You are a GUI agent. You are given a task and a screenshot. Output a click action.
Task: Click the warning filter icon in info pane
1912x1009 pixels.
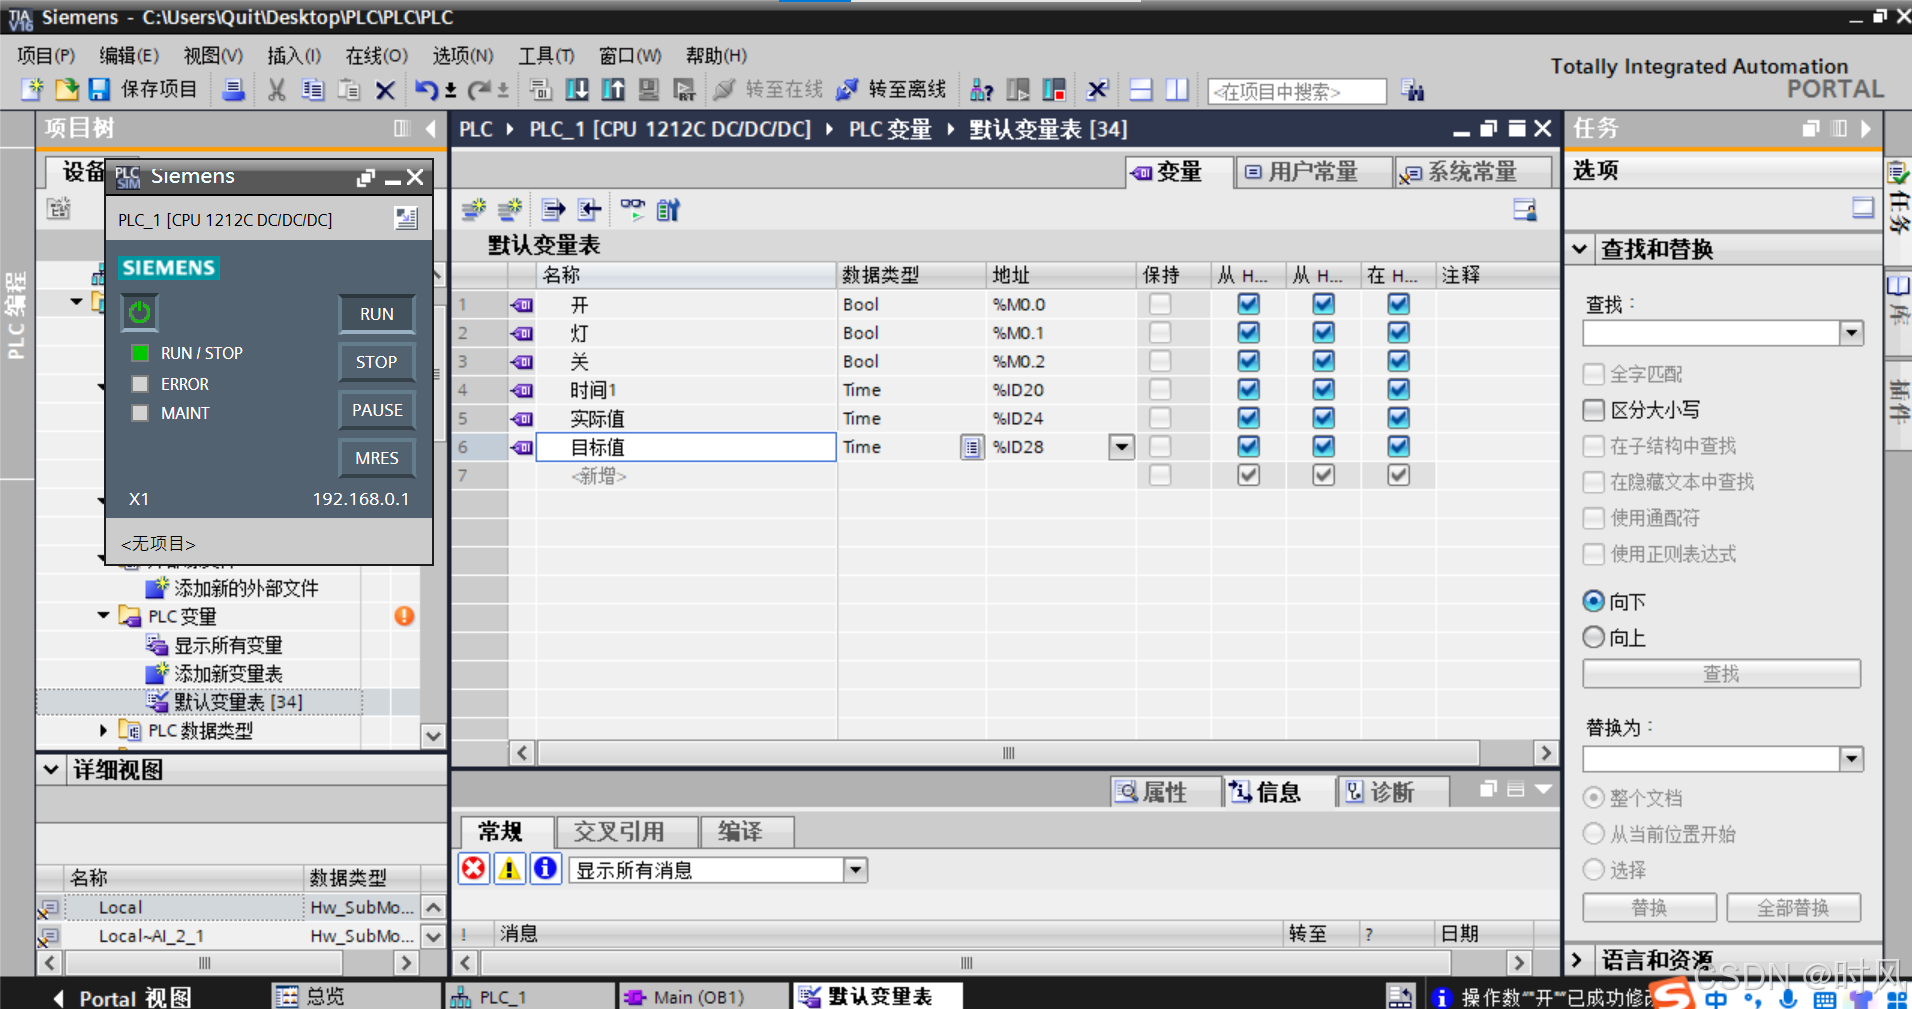click(510, 868)
